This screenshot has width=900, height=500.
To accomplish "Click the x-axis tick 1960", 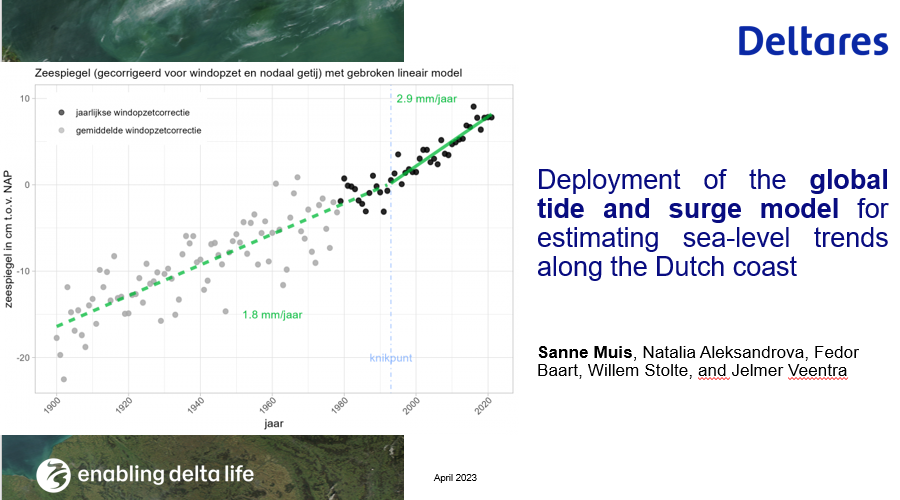I will (267, 405).
